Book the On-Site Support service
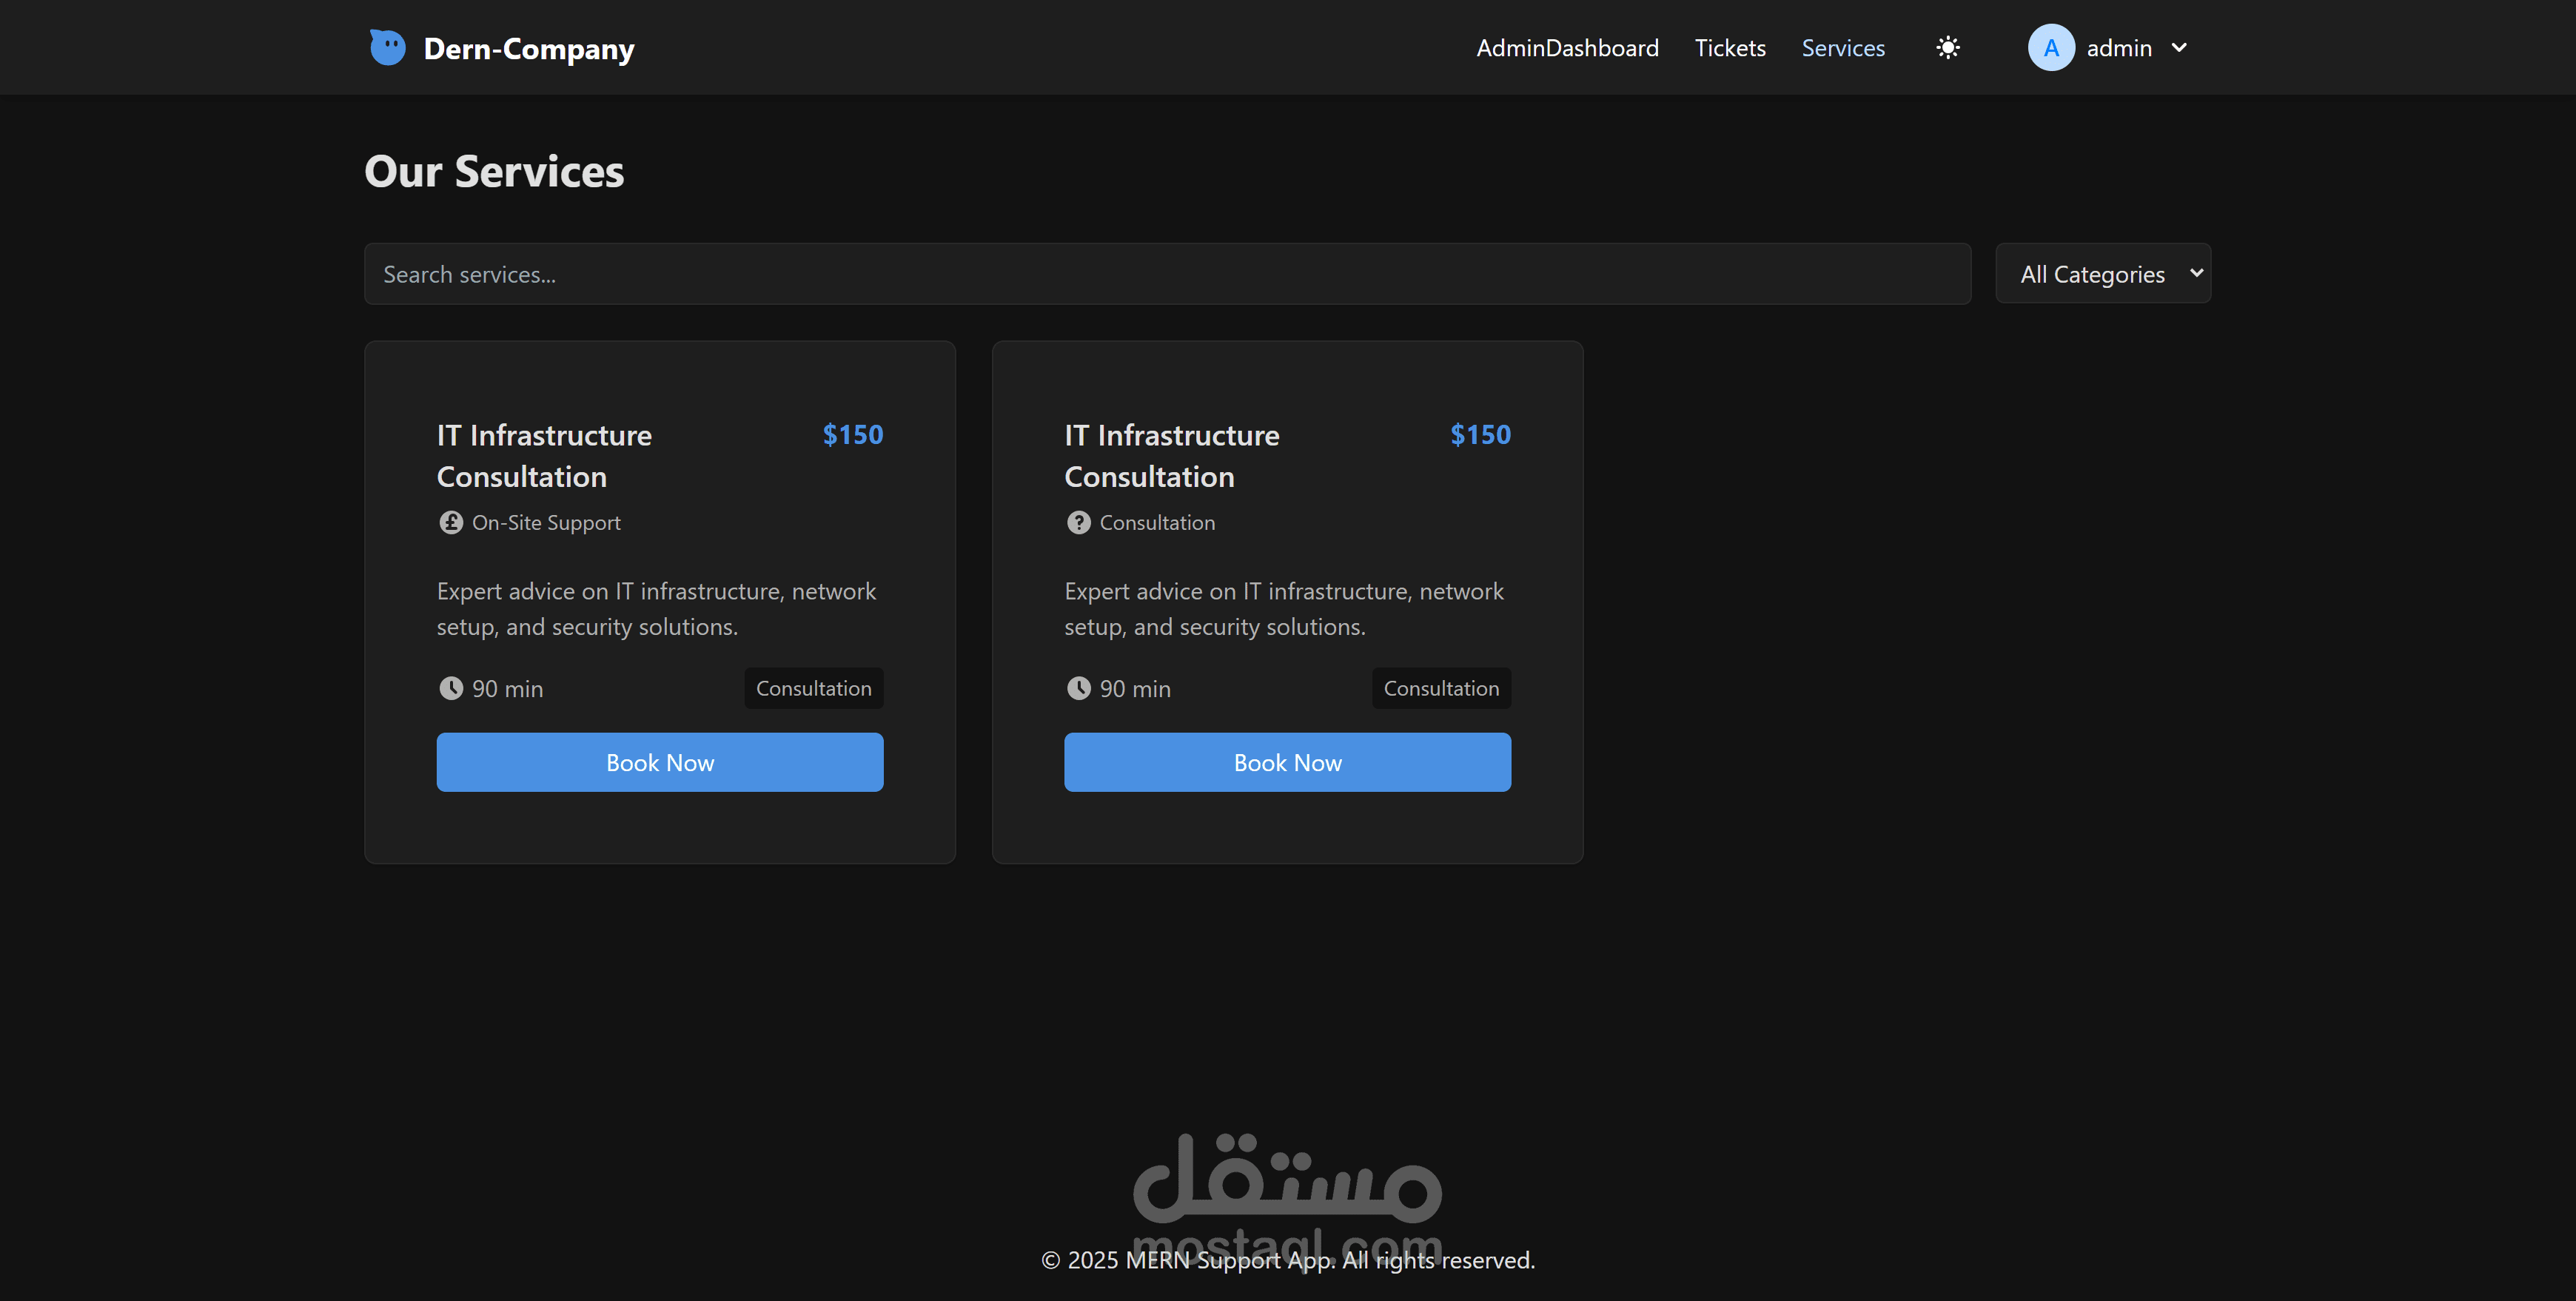The image size is (2576, 1301). pyautogui.click(x=659, y=762)
